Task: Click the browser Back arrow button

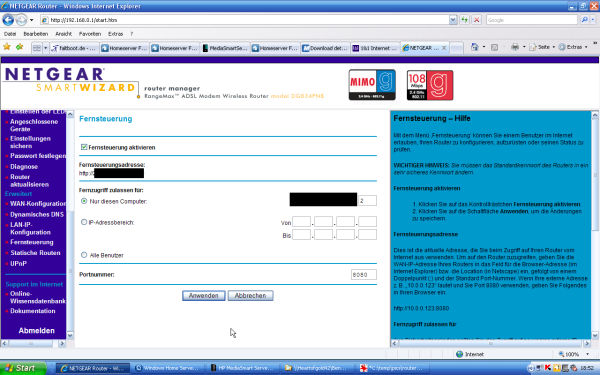Action: (8, 20)
